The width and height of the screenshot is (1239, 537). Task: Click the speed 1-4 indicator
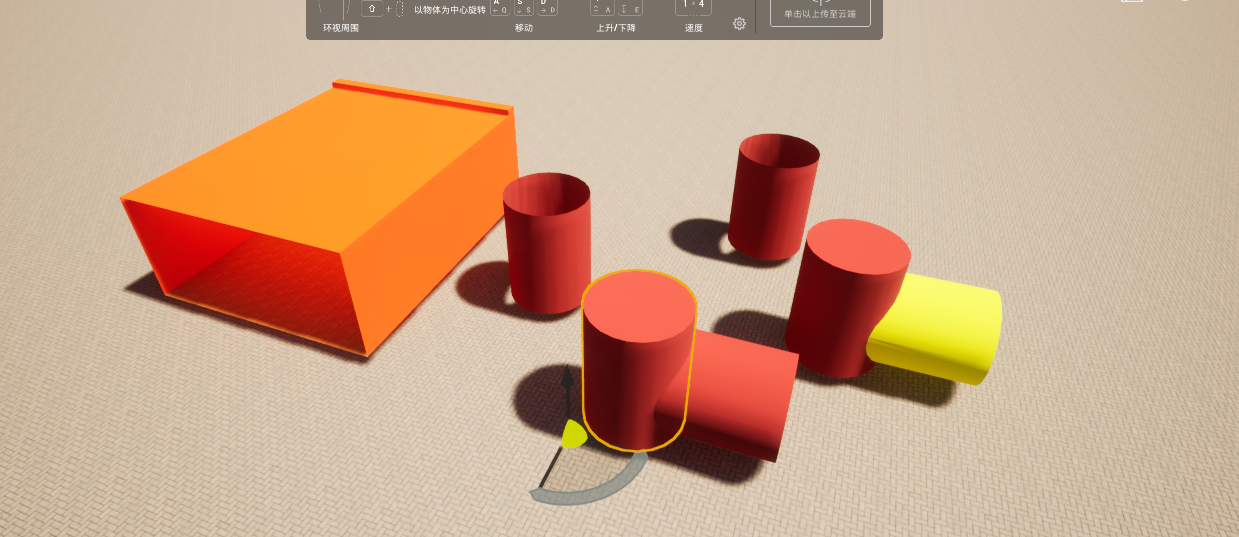pyautogui.click(x=693, y=5)
